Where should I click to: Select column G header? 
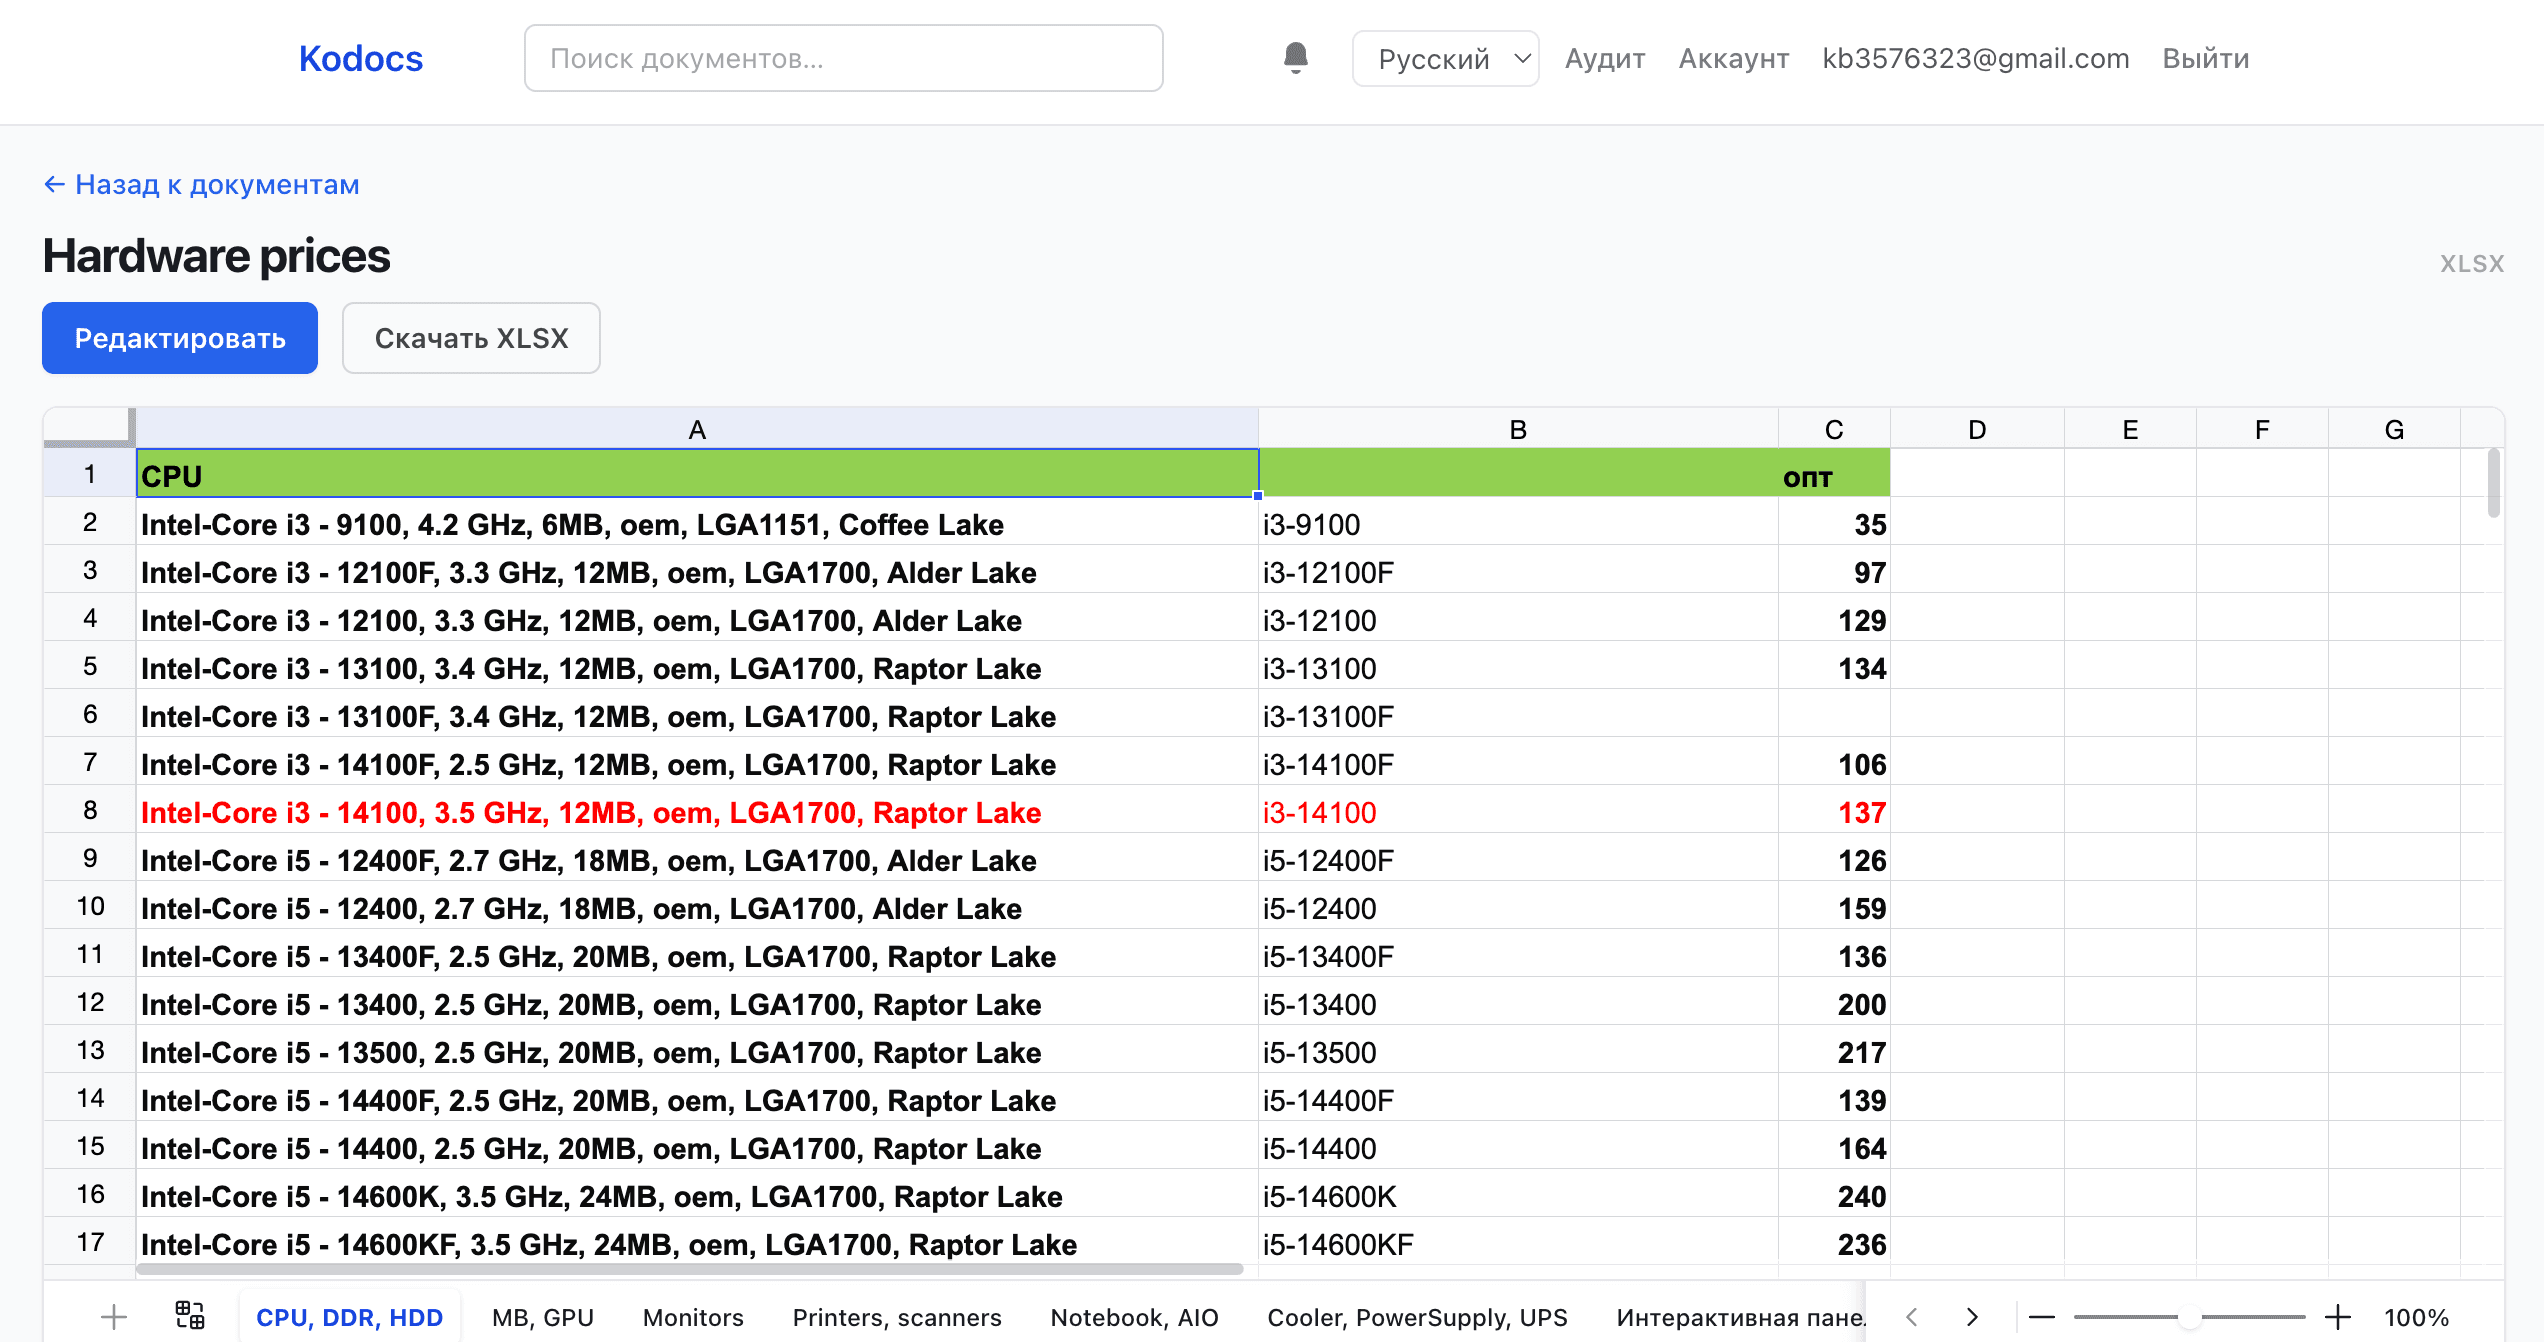click(2394, 429)
